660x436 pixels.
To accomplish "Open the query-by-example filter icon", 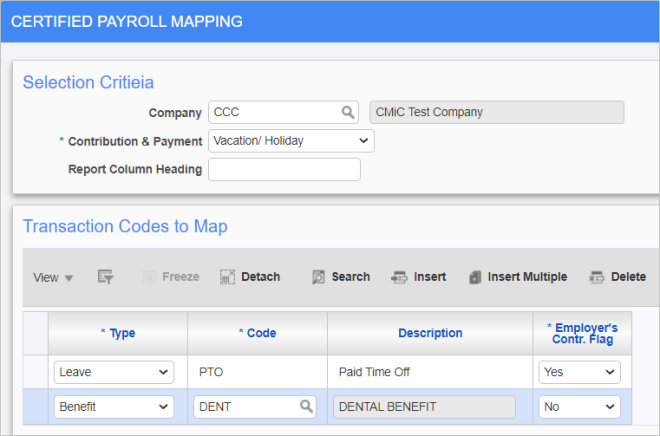I will tap(105, 277).
